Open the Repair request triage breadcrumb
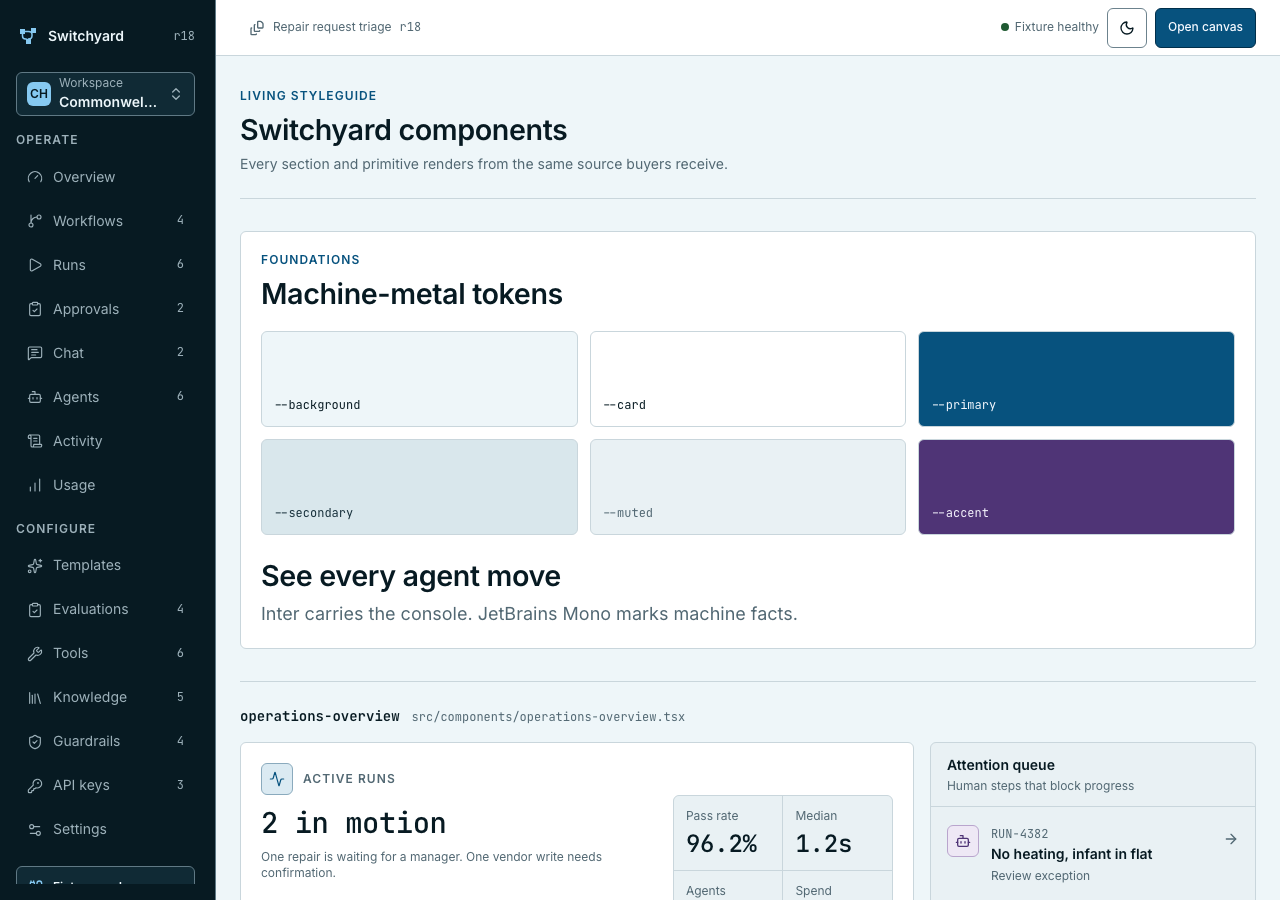Screen dimensions: 1280x900 click(x=335, y=28)
